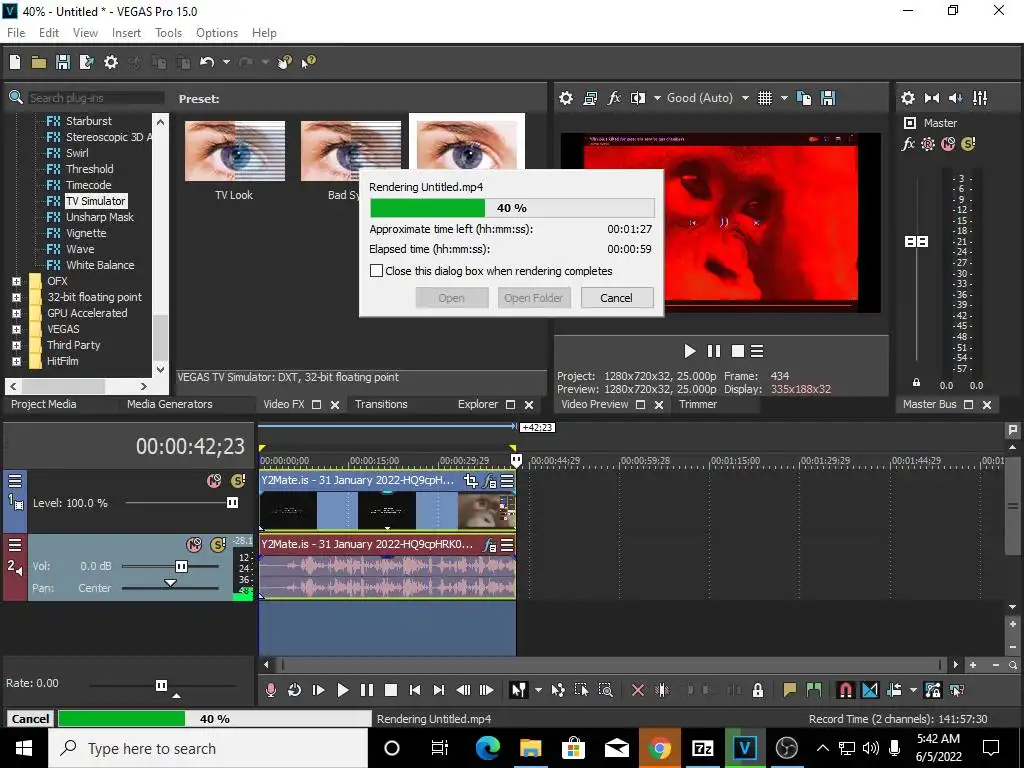Switch to the Media Generators tab

tap(170, 404)
